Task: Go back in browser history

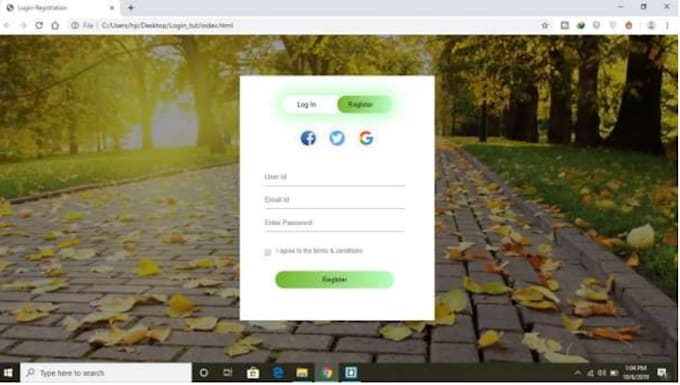Action: pos(7,26)
